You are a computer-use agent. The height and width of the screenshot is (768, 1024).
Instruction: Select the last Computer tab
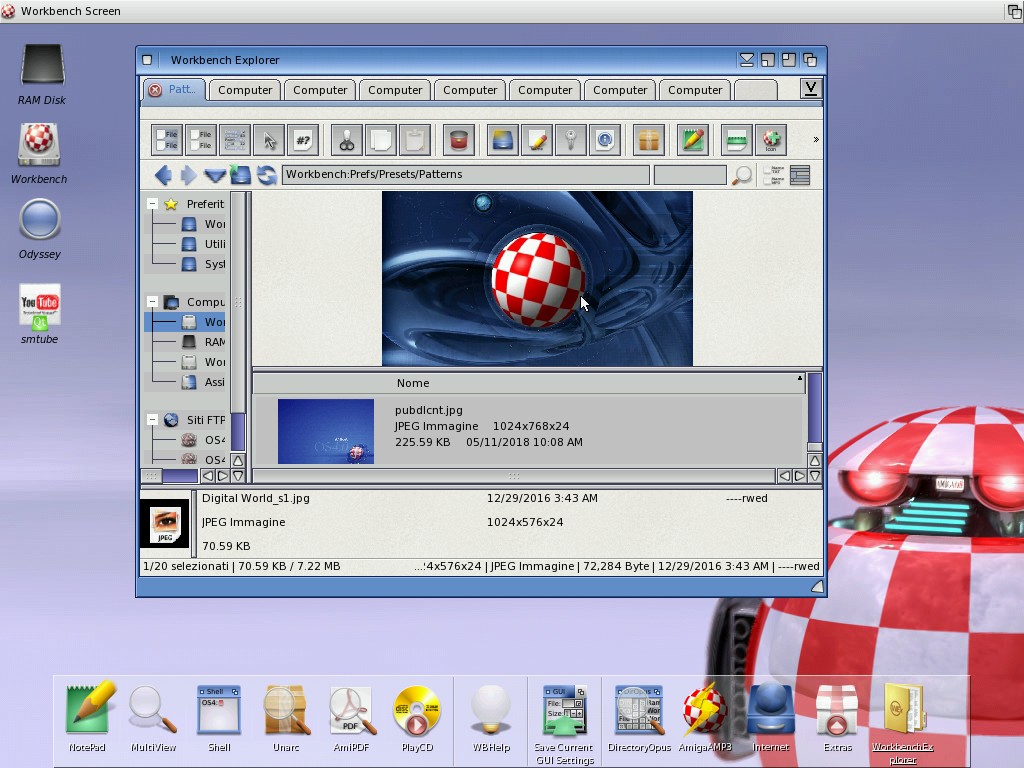click(x=695, y=90)
